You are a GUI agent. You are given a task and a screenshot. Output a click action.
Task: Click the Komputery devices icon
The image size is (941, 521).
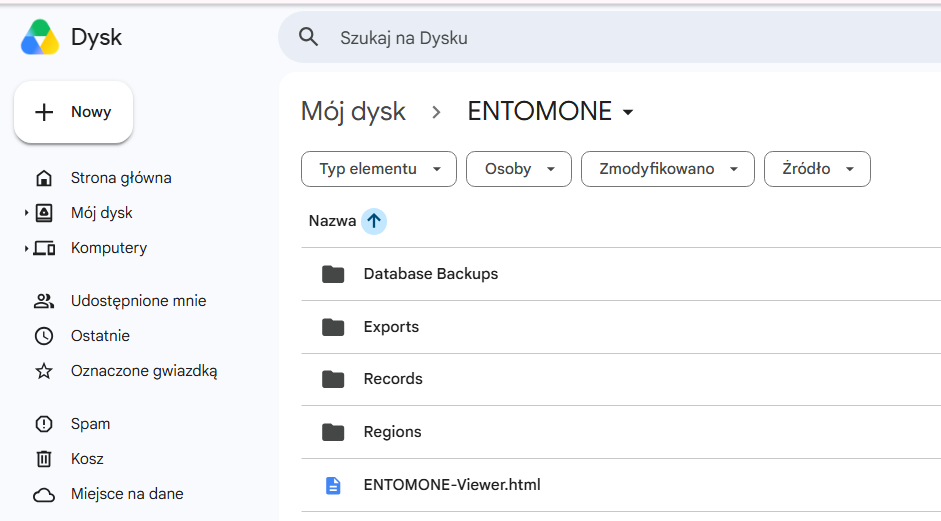tap(44, 248)
